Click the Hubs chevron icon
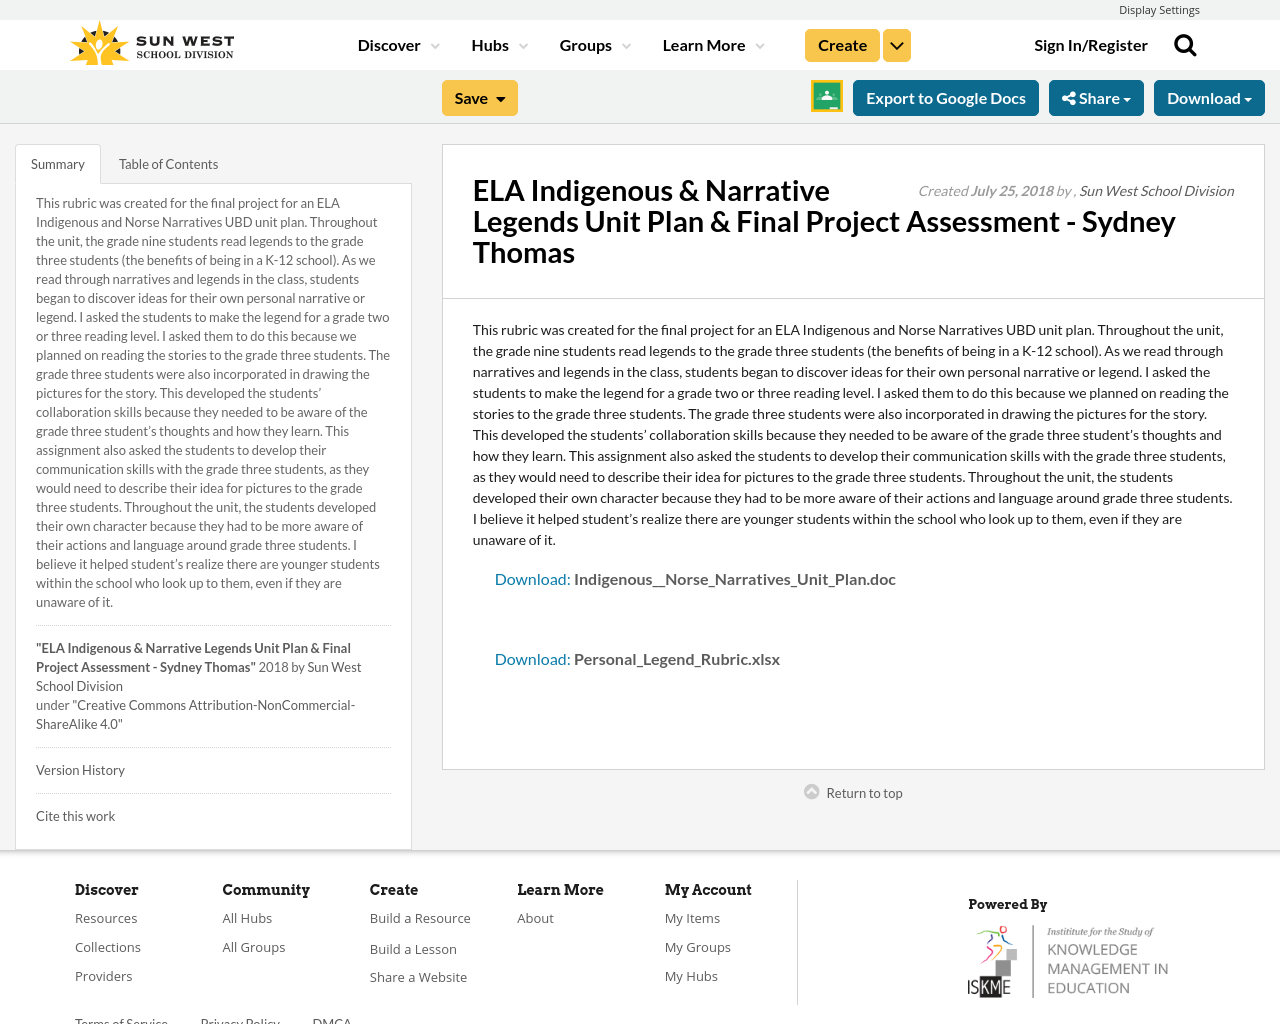Viewport: 1280px width, 1024px height. (523, 44)
